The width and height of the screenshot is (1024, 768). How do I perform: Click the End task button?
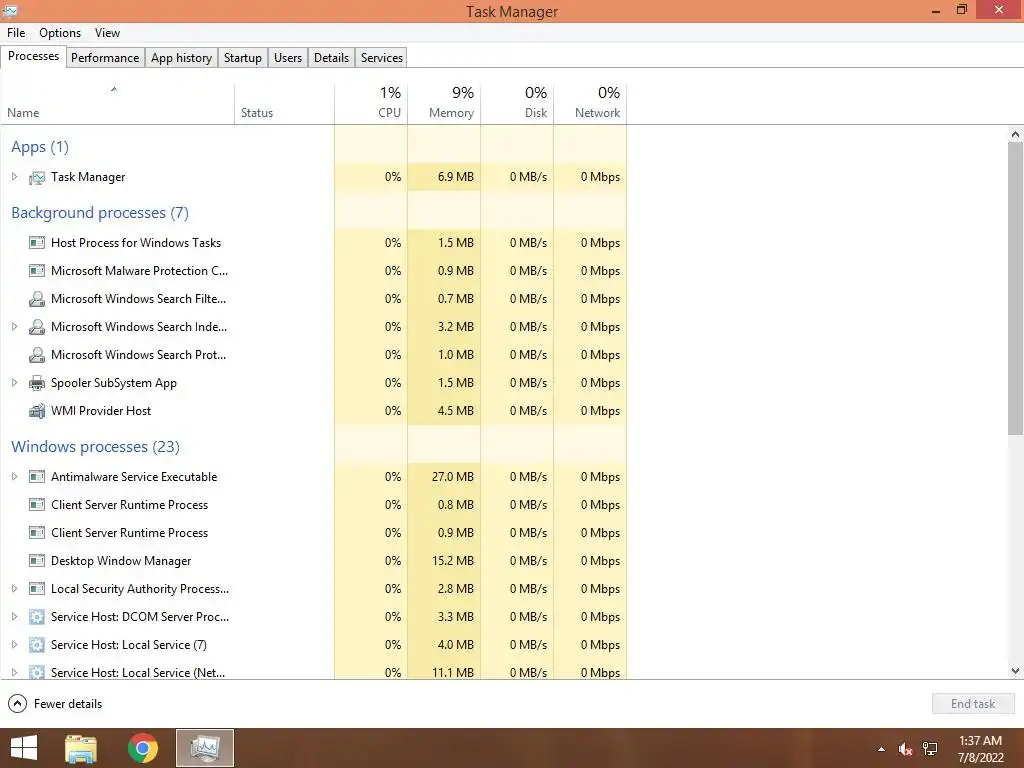pos(973,704)
